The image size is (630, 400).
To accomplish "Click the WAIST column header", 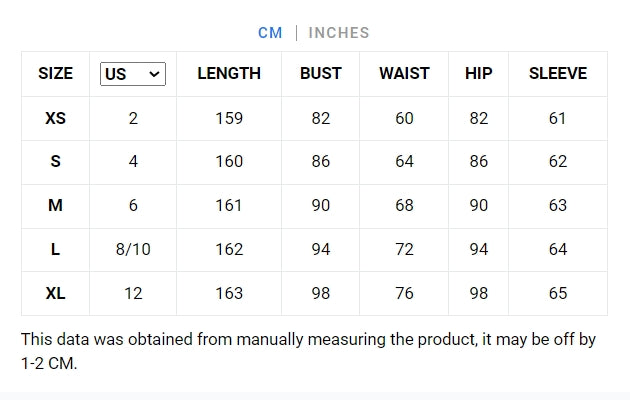I will 404,74.
